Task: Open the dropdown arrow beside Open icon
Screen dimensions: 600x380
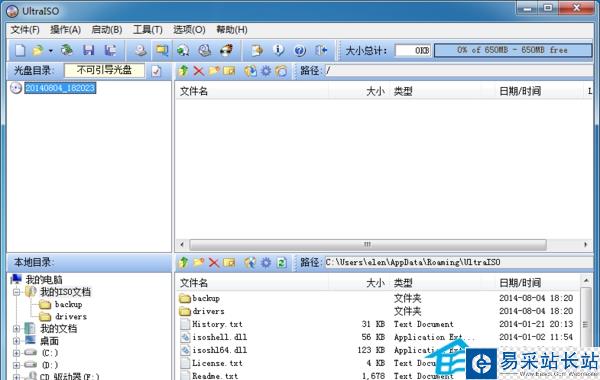Action: [50, 51]
